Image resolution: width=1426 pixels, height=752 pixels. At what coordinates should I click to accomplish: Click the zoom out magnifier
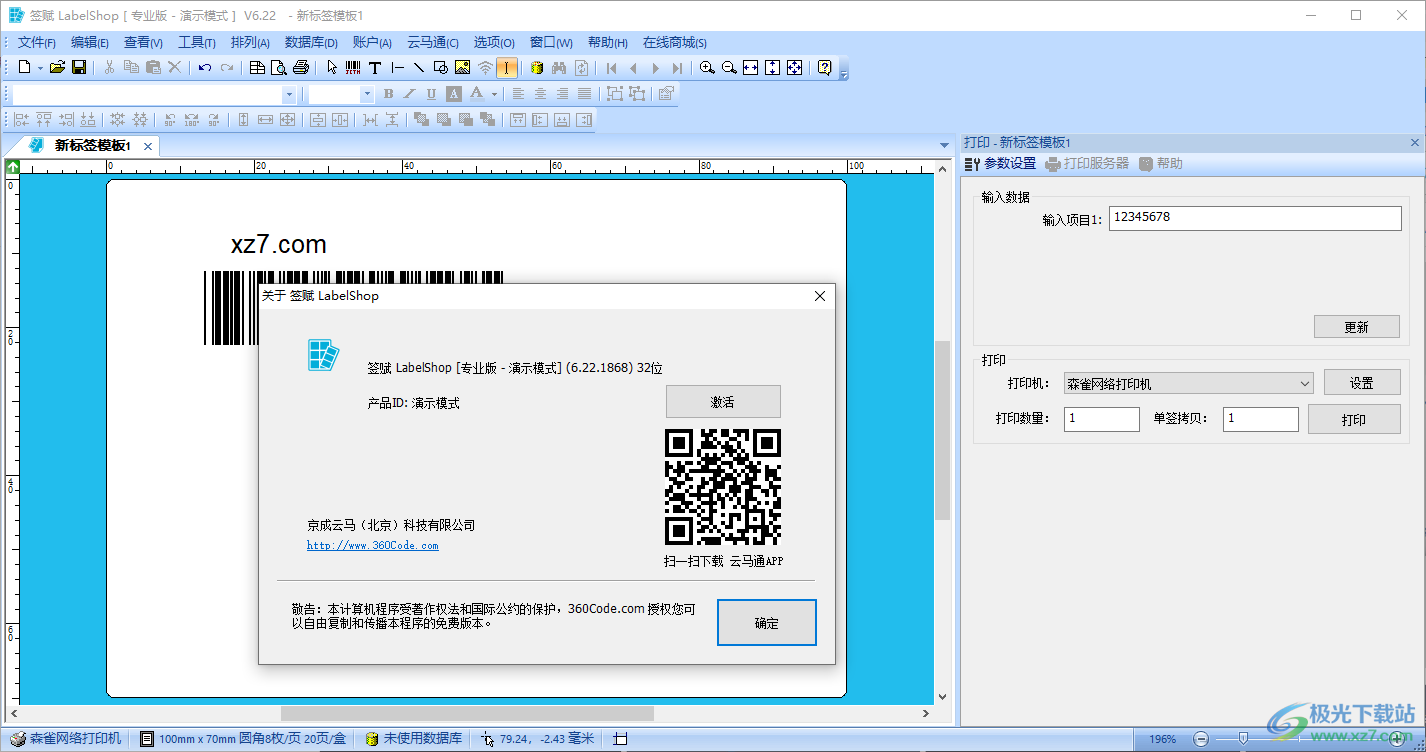point(729,68)
